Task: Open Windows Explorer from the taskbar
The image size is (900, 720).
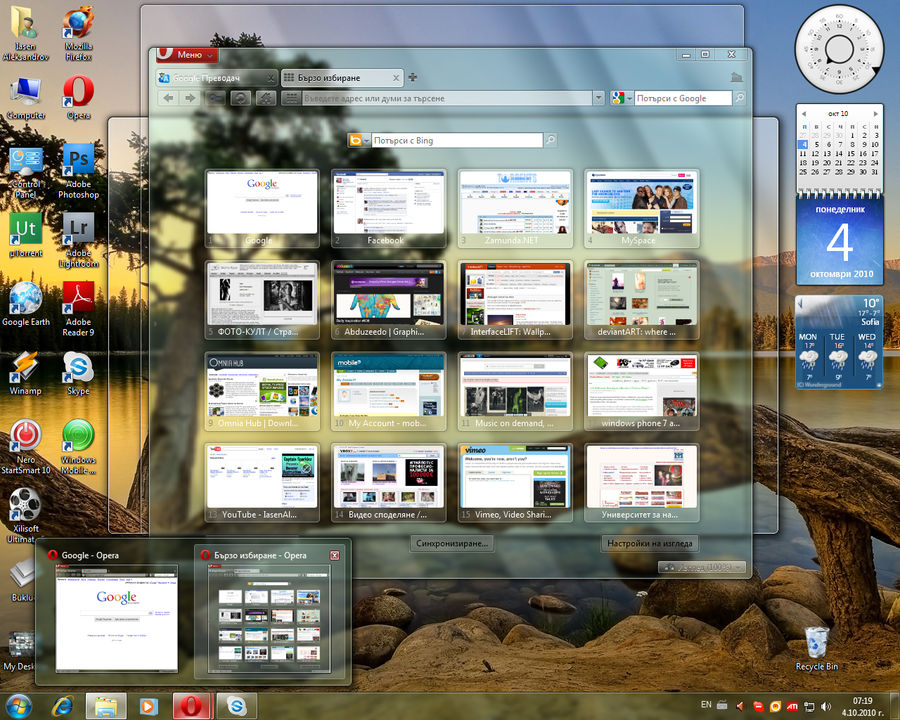Action: [x=106, y=706]
